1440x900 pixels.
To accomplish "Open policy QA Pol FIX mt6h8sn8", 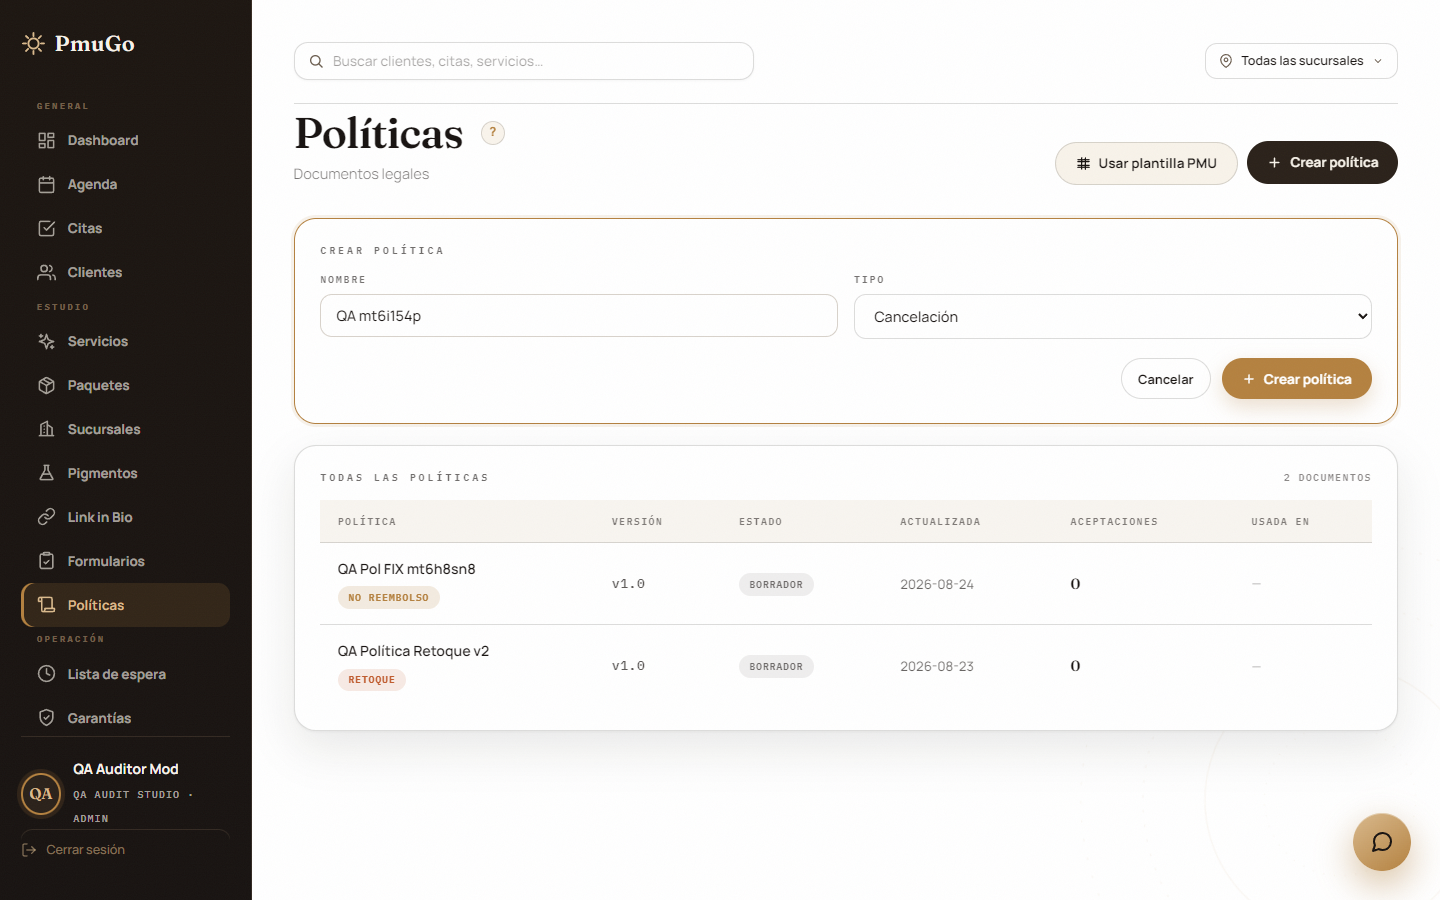I will tap(407, 569).
